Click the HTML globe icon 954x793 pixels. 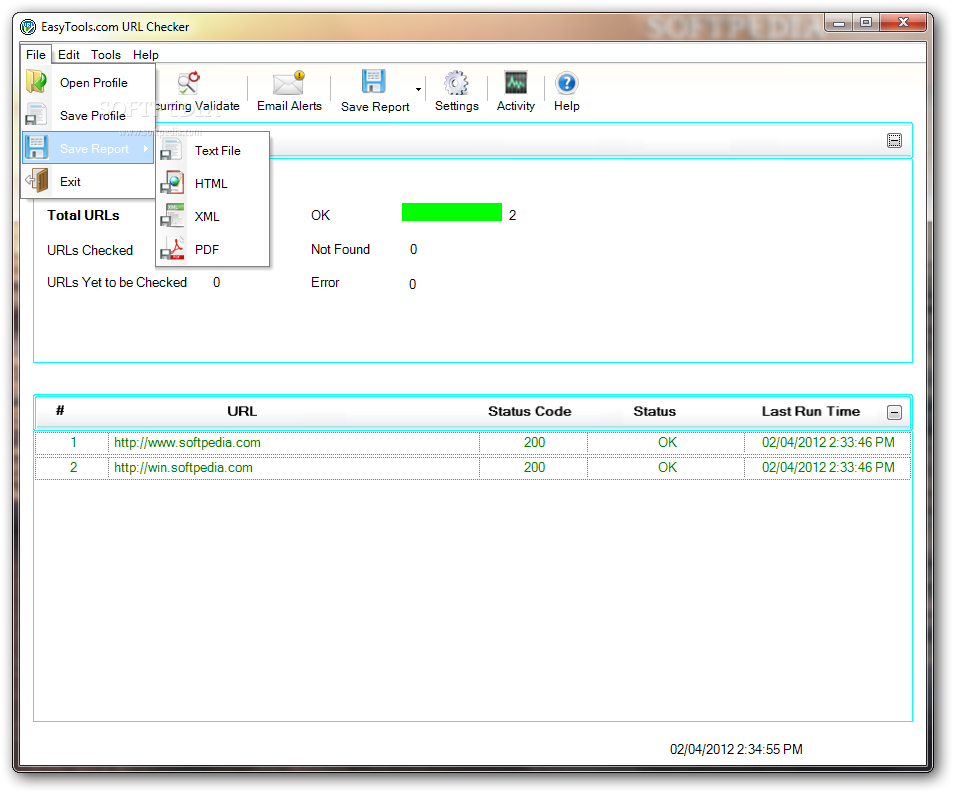coord(172,183)
